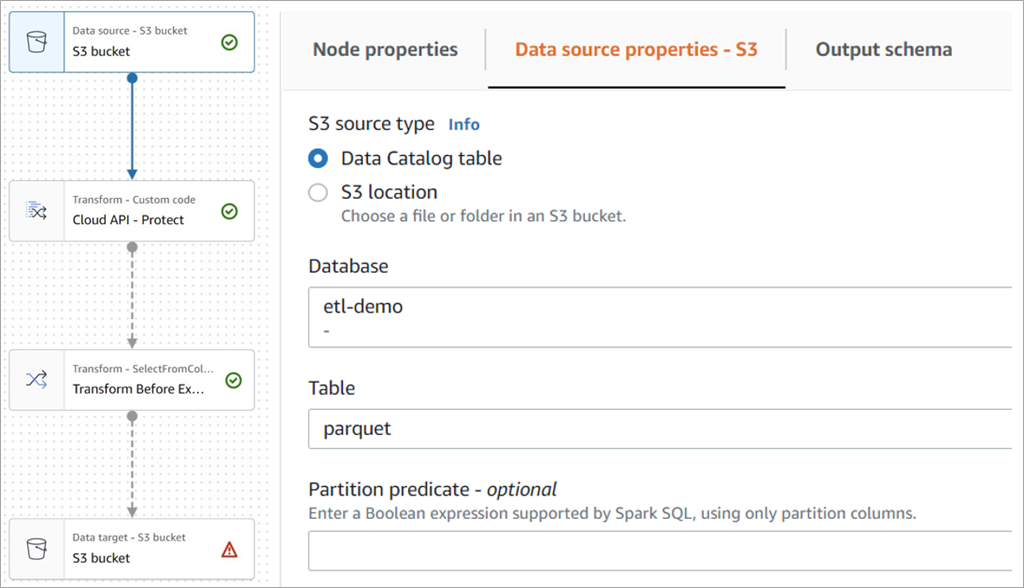The width and height of the screenshot is (1024, 588).
Task: Choose the S3 location radio option
Action: pos(318,192)
